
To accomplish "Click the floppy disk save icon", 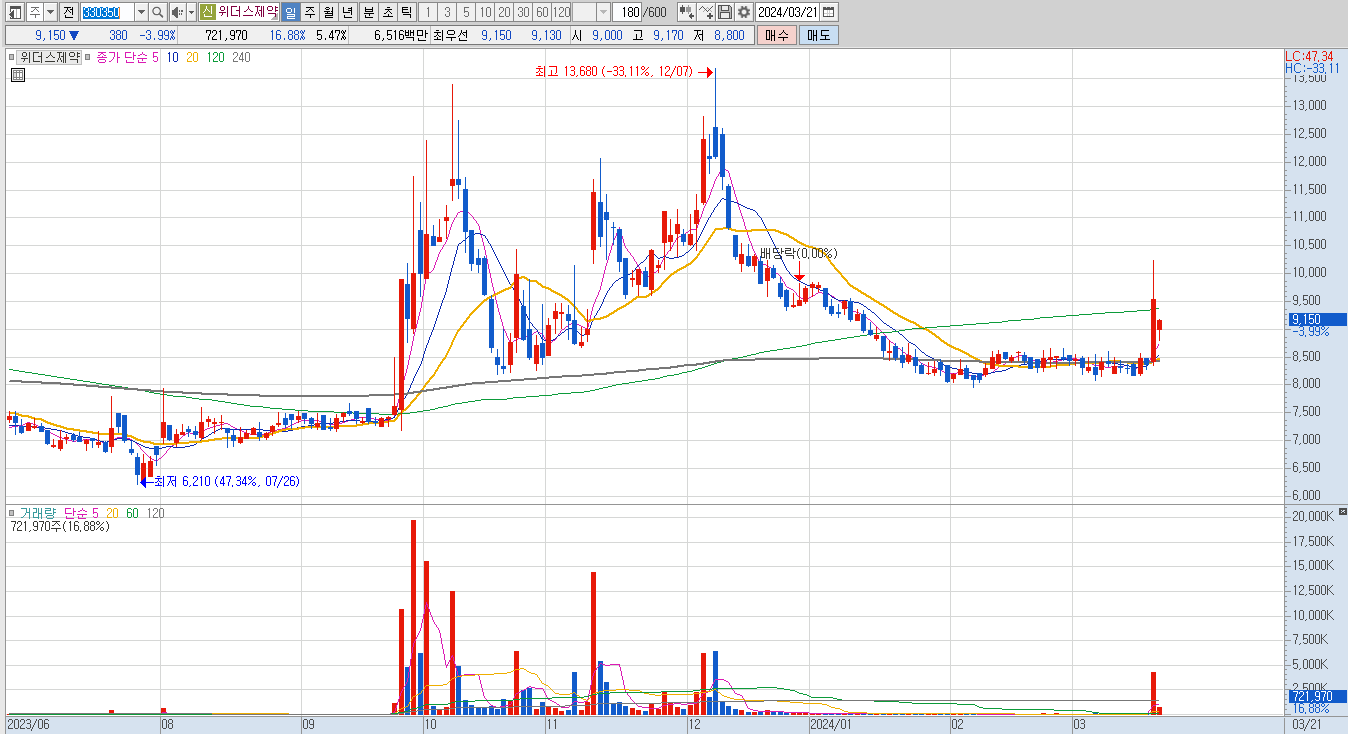I will point(725,12).
